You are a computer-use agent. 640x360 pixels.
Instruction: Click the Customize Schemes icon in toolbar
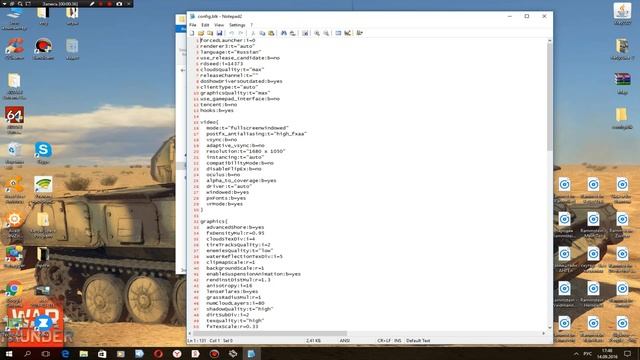click(x=347, y=33)
